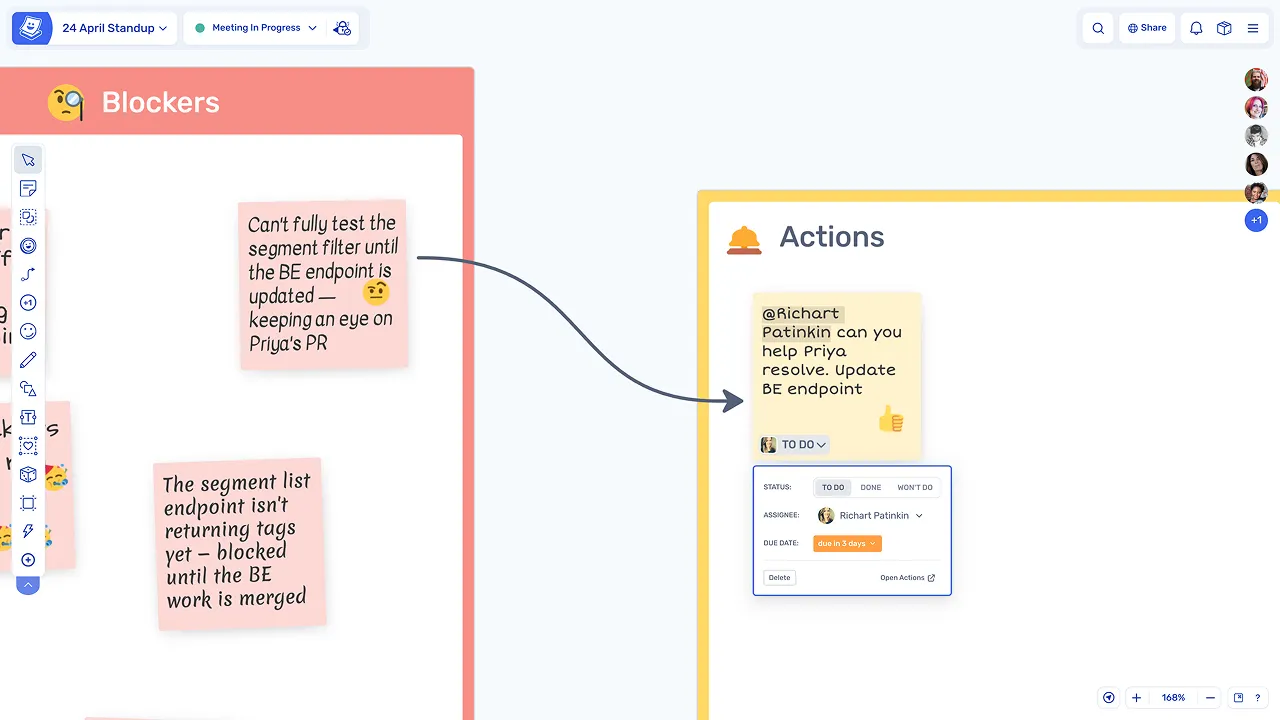Choose the pencil drawing tool

28,360
